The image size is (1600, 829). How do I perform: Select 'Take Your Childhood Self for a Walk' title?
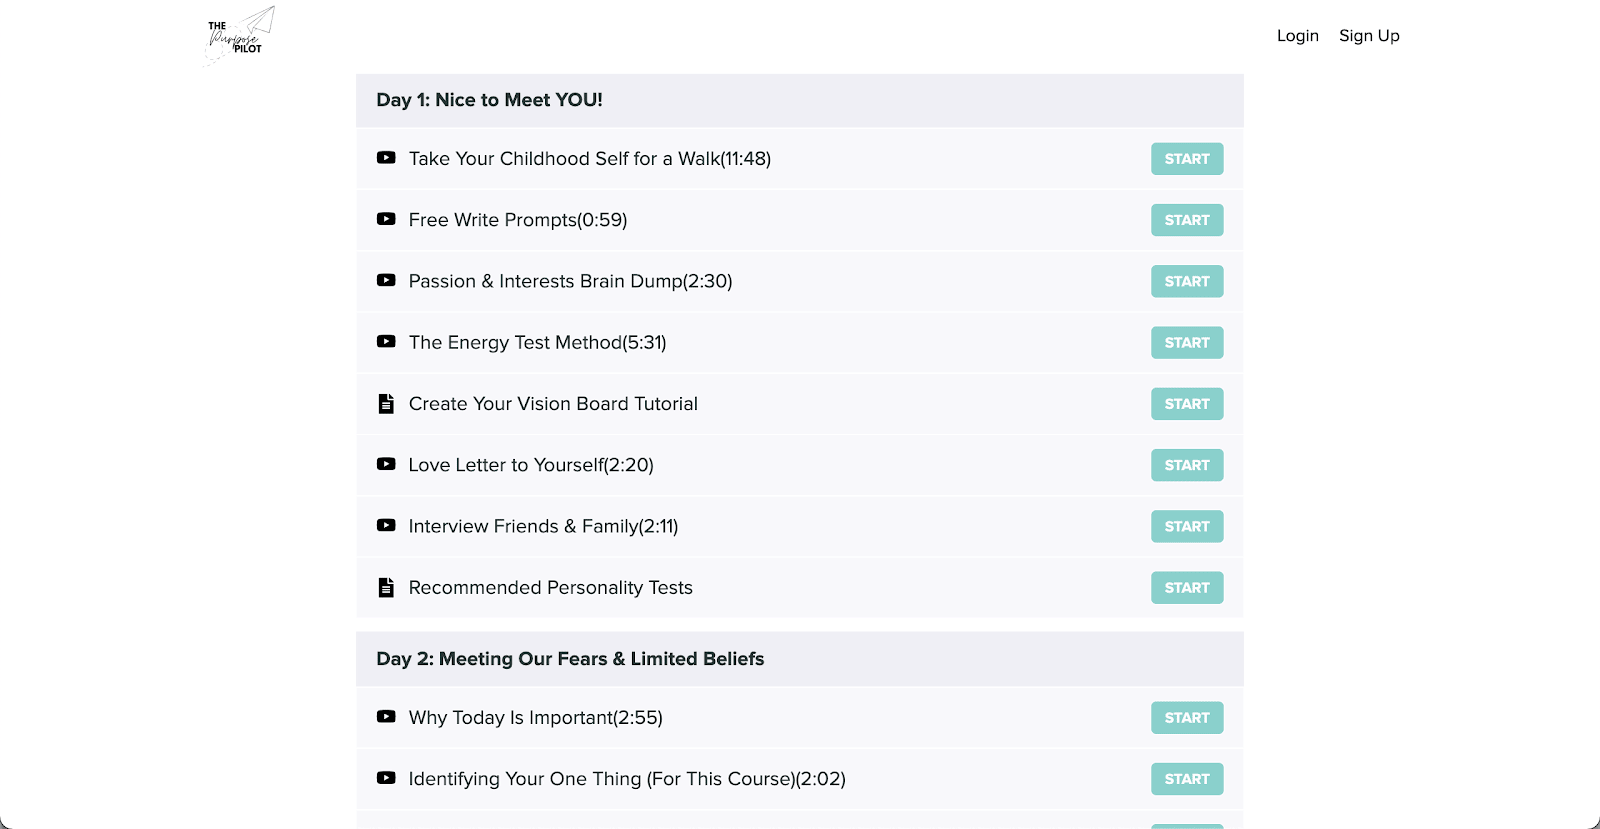pos(590,159)
